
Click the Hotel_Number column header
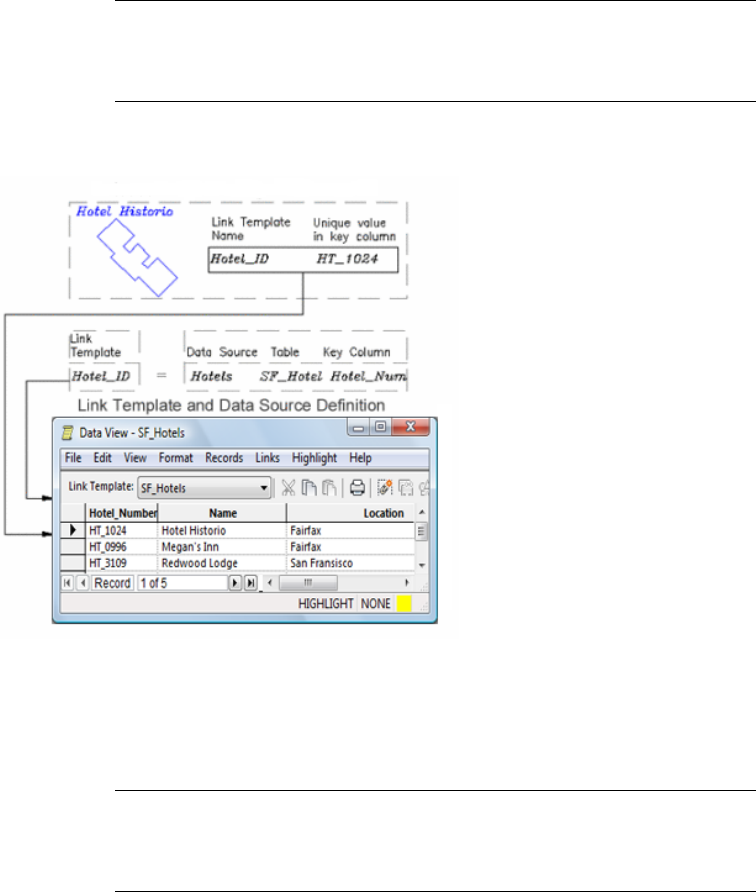coord(122,513)
